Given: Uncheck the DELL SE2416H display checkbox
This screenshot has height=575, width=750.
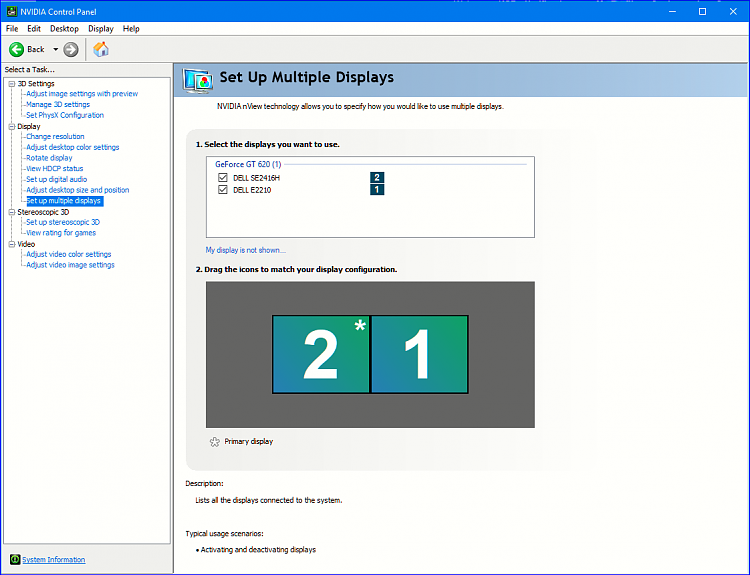Looking at the screenshot, I should pyautogui.click(x=222, y=177).
